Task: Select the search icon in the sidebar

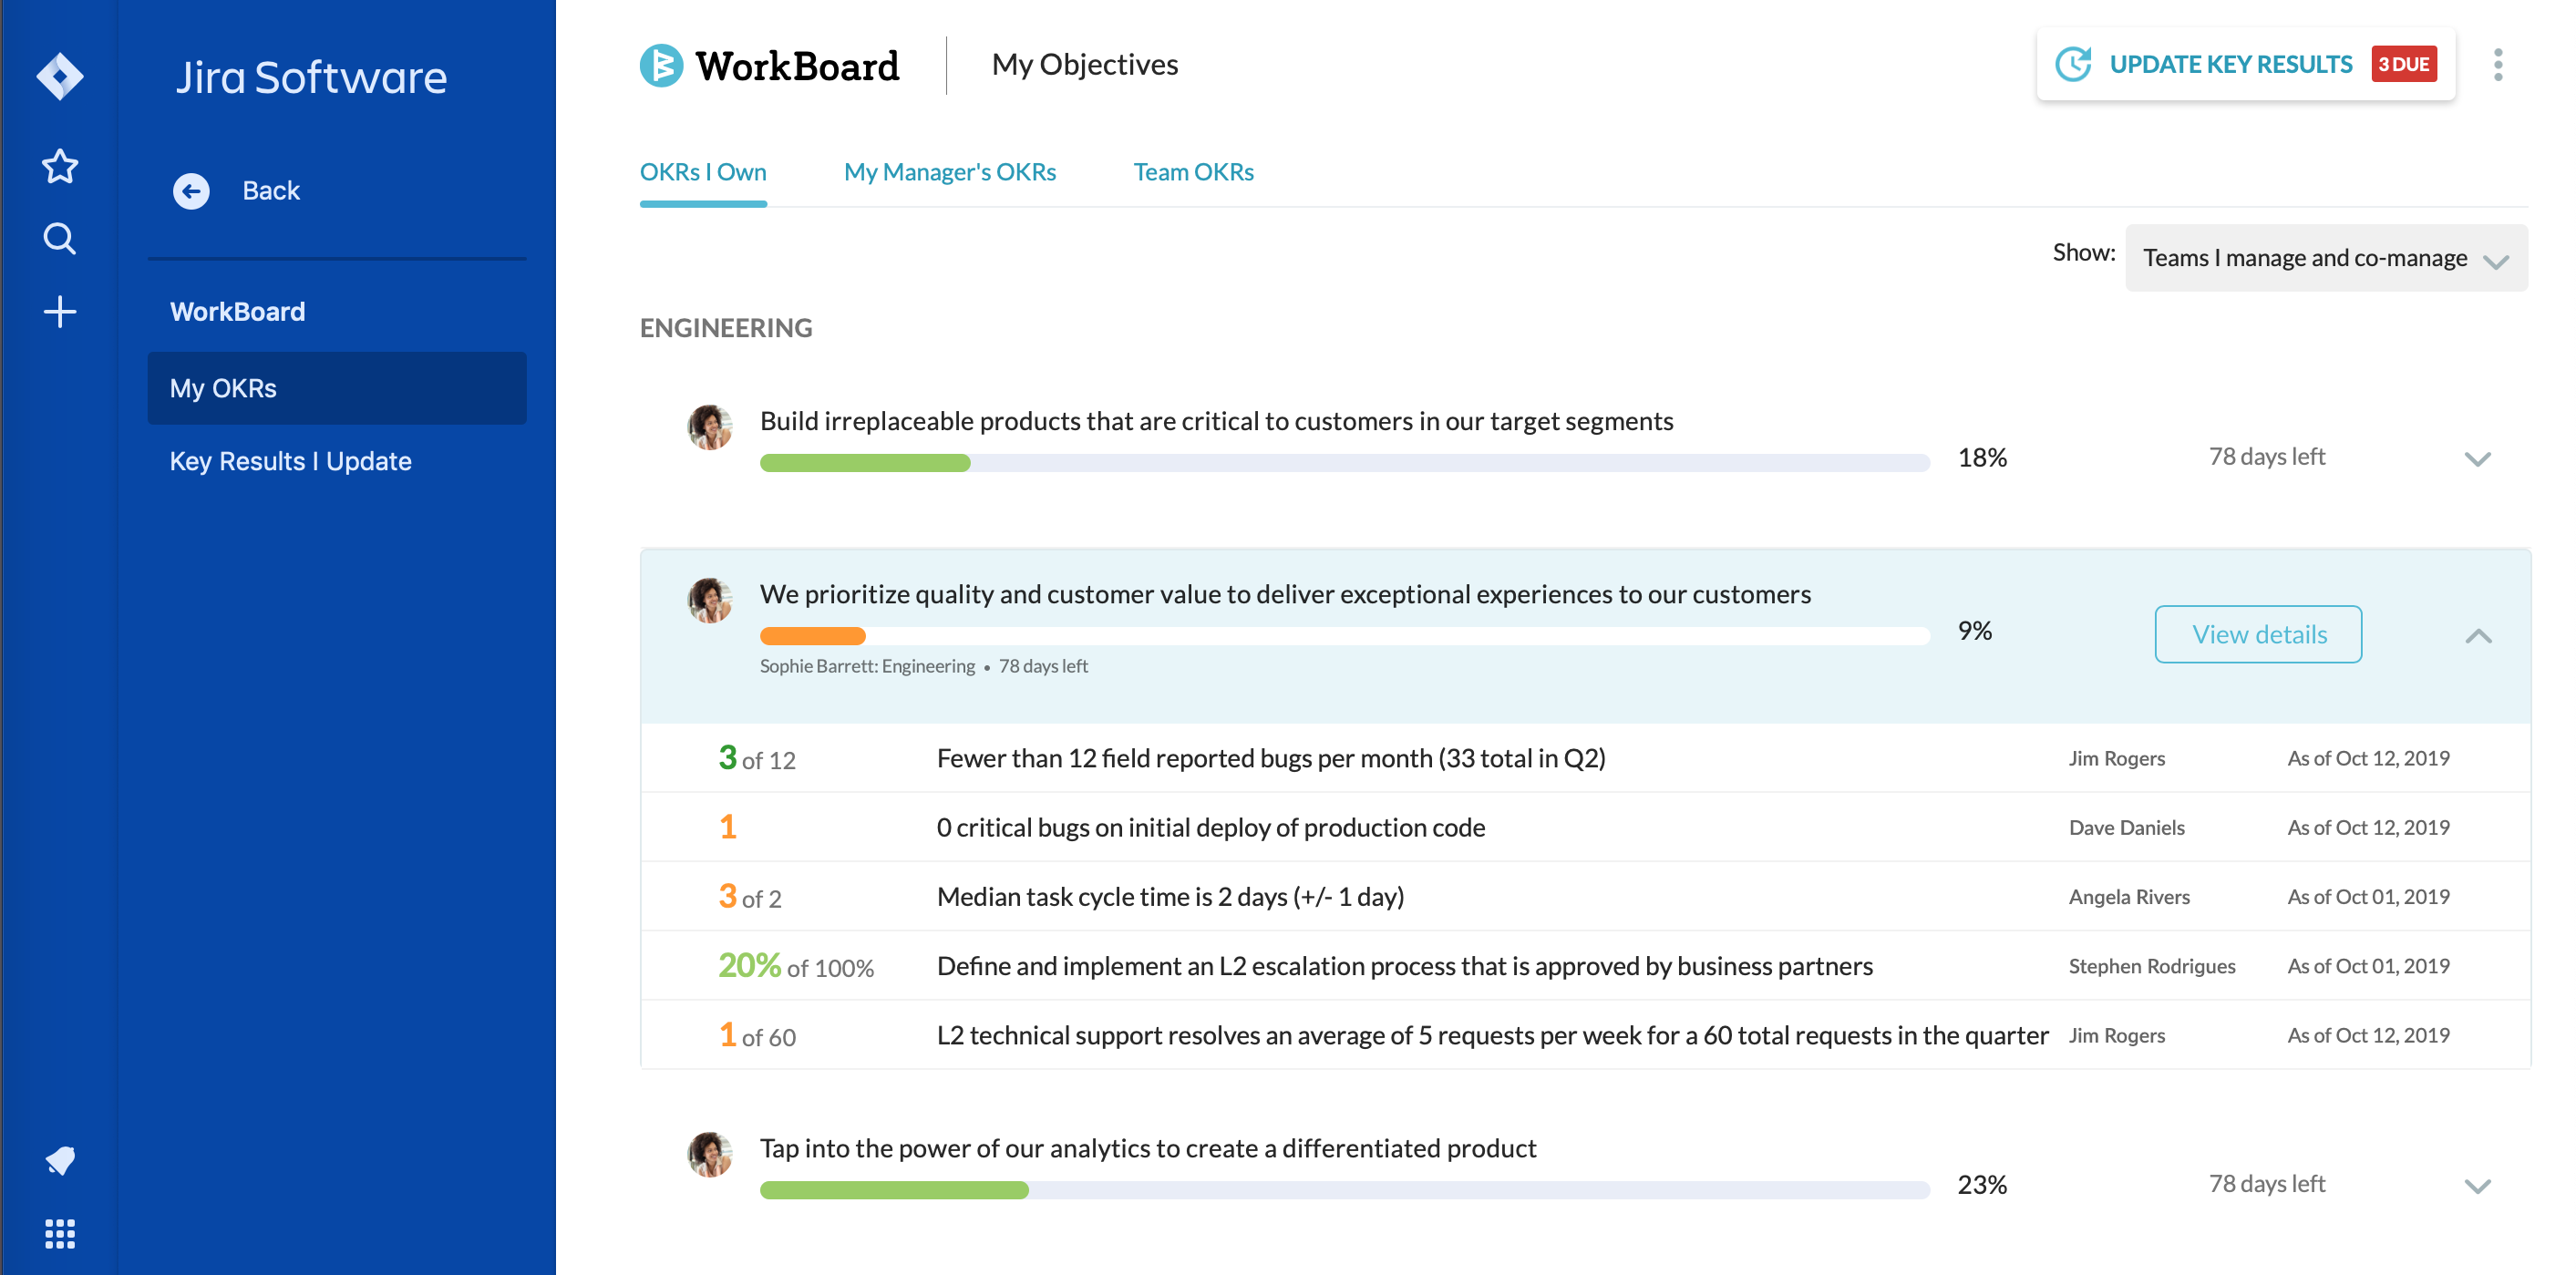Action: click(59, 239)
